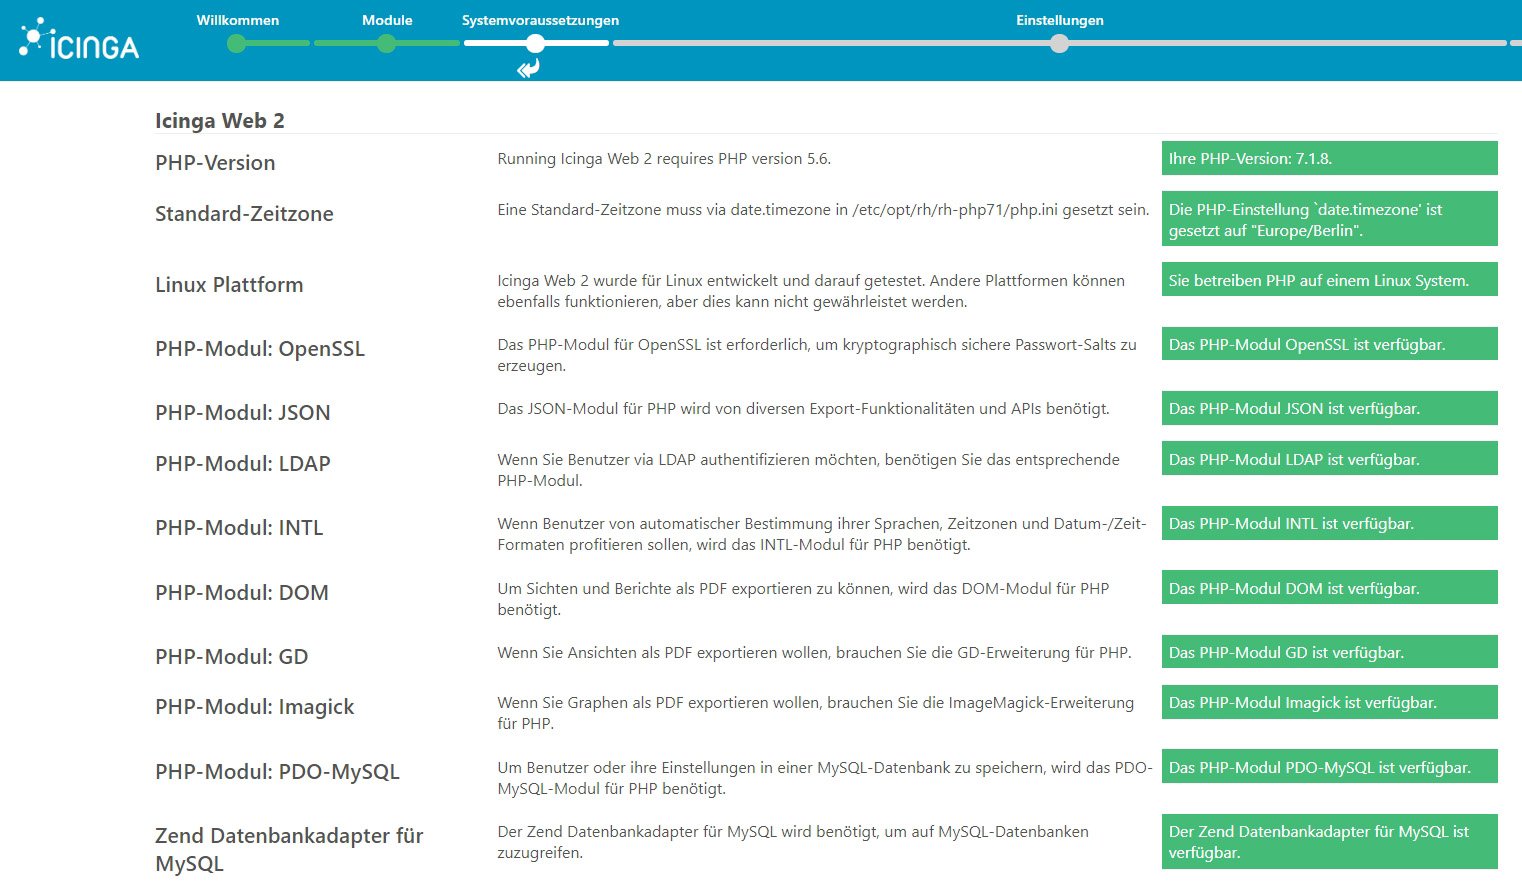Switch to the Module step

(x=387, y=19)
